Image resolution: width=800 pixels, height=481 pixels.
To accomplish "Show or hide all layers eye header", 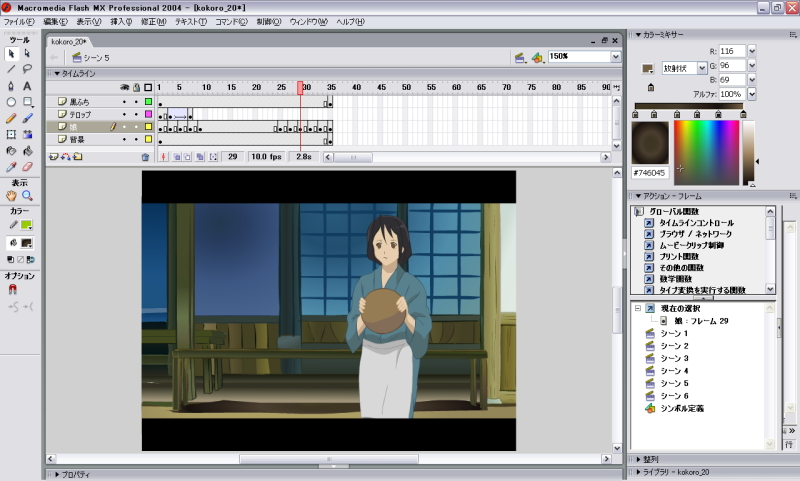I will click(x=124, y=88).
